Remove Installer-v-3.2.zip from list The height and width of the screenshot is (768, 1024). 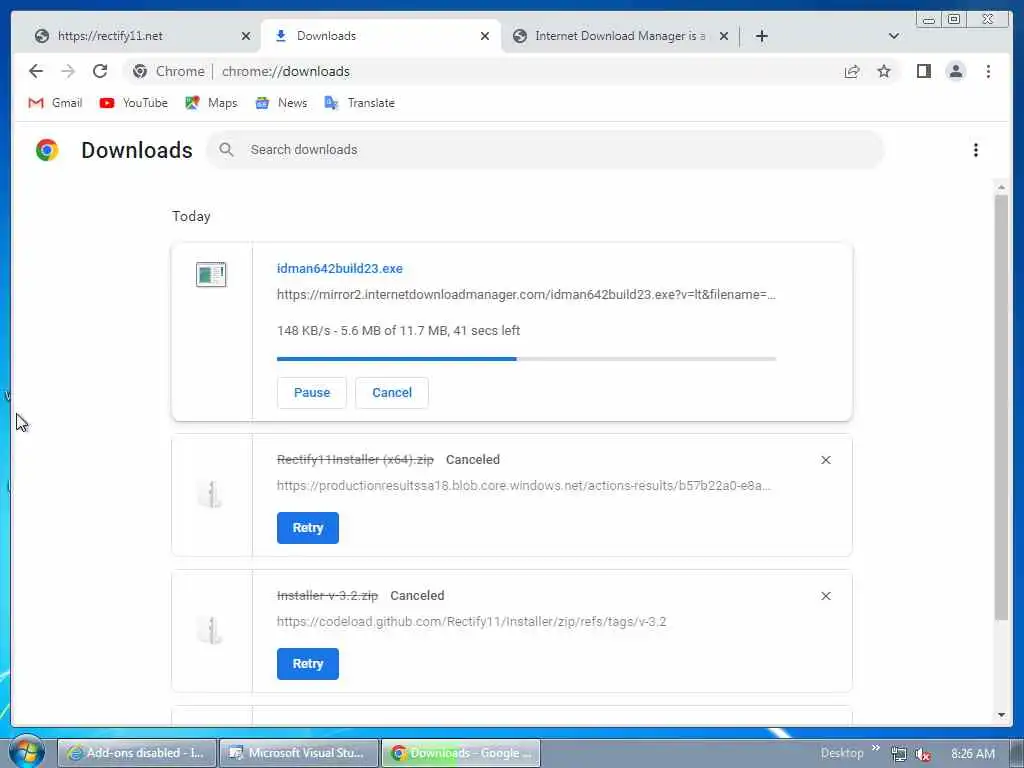(x=825, y=596)
